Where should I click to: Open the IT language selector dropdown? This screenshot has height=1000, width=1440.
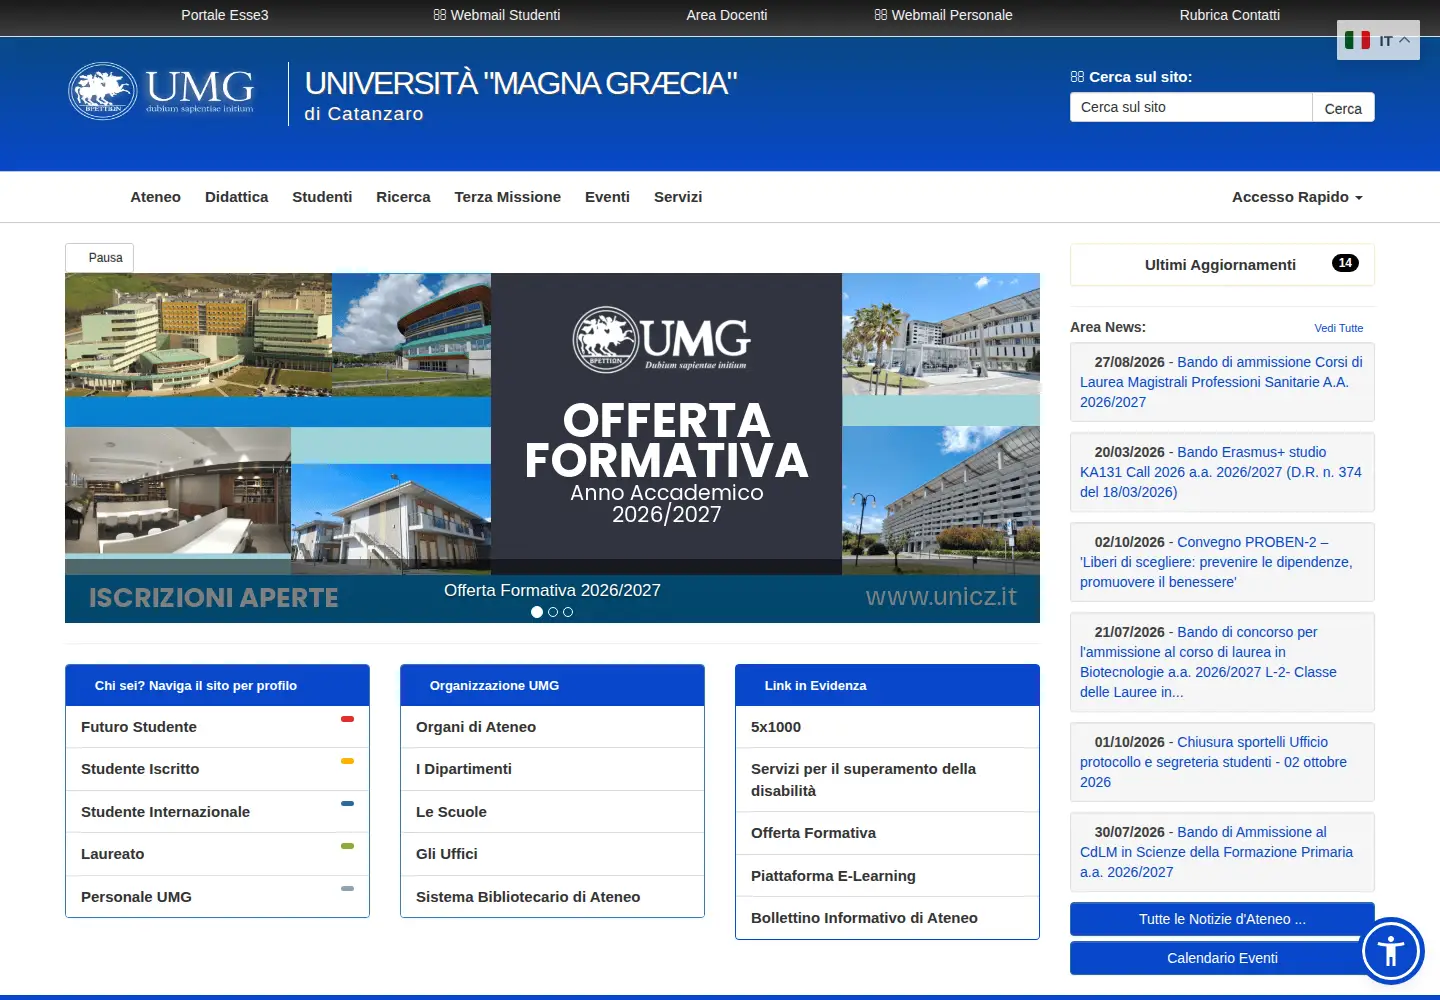click(x=1378, y=40)
